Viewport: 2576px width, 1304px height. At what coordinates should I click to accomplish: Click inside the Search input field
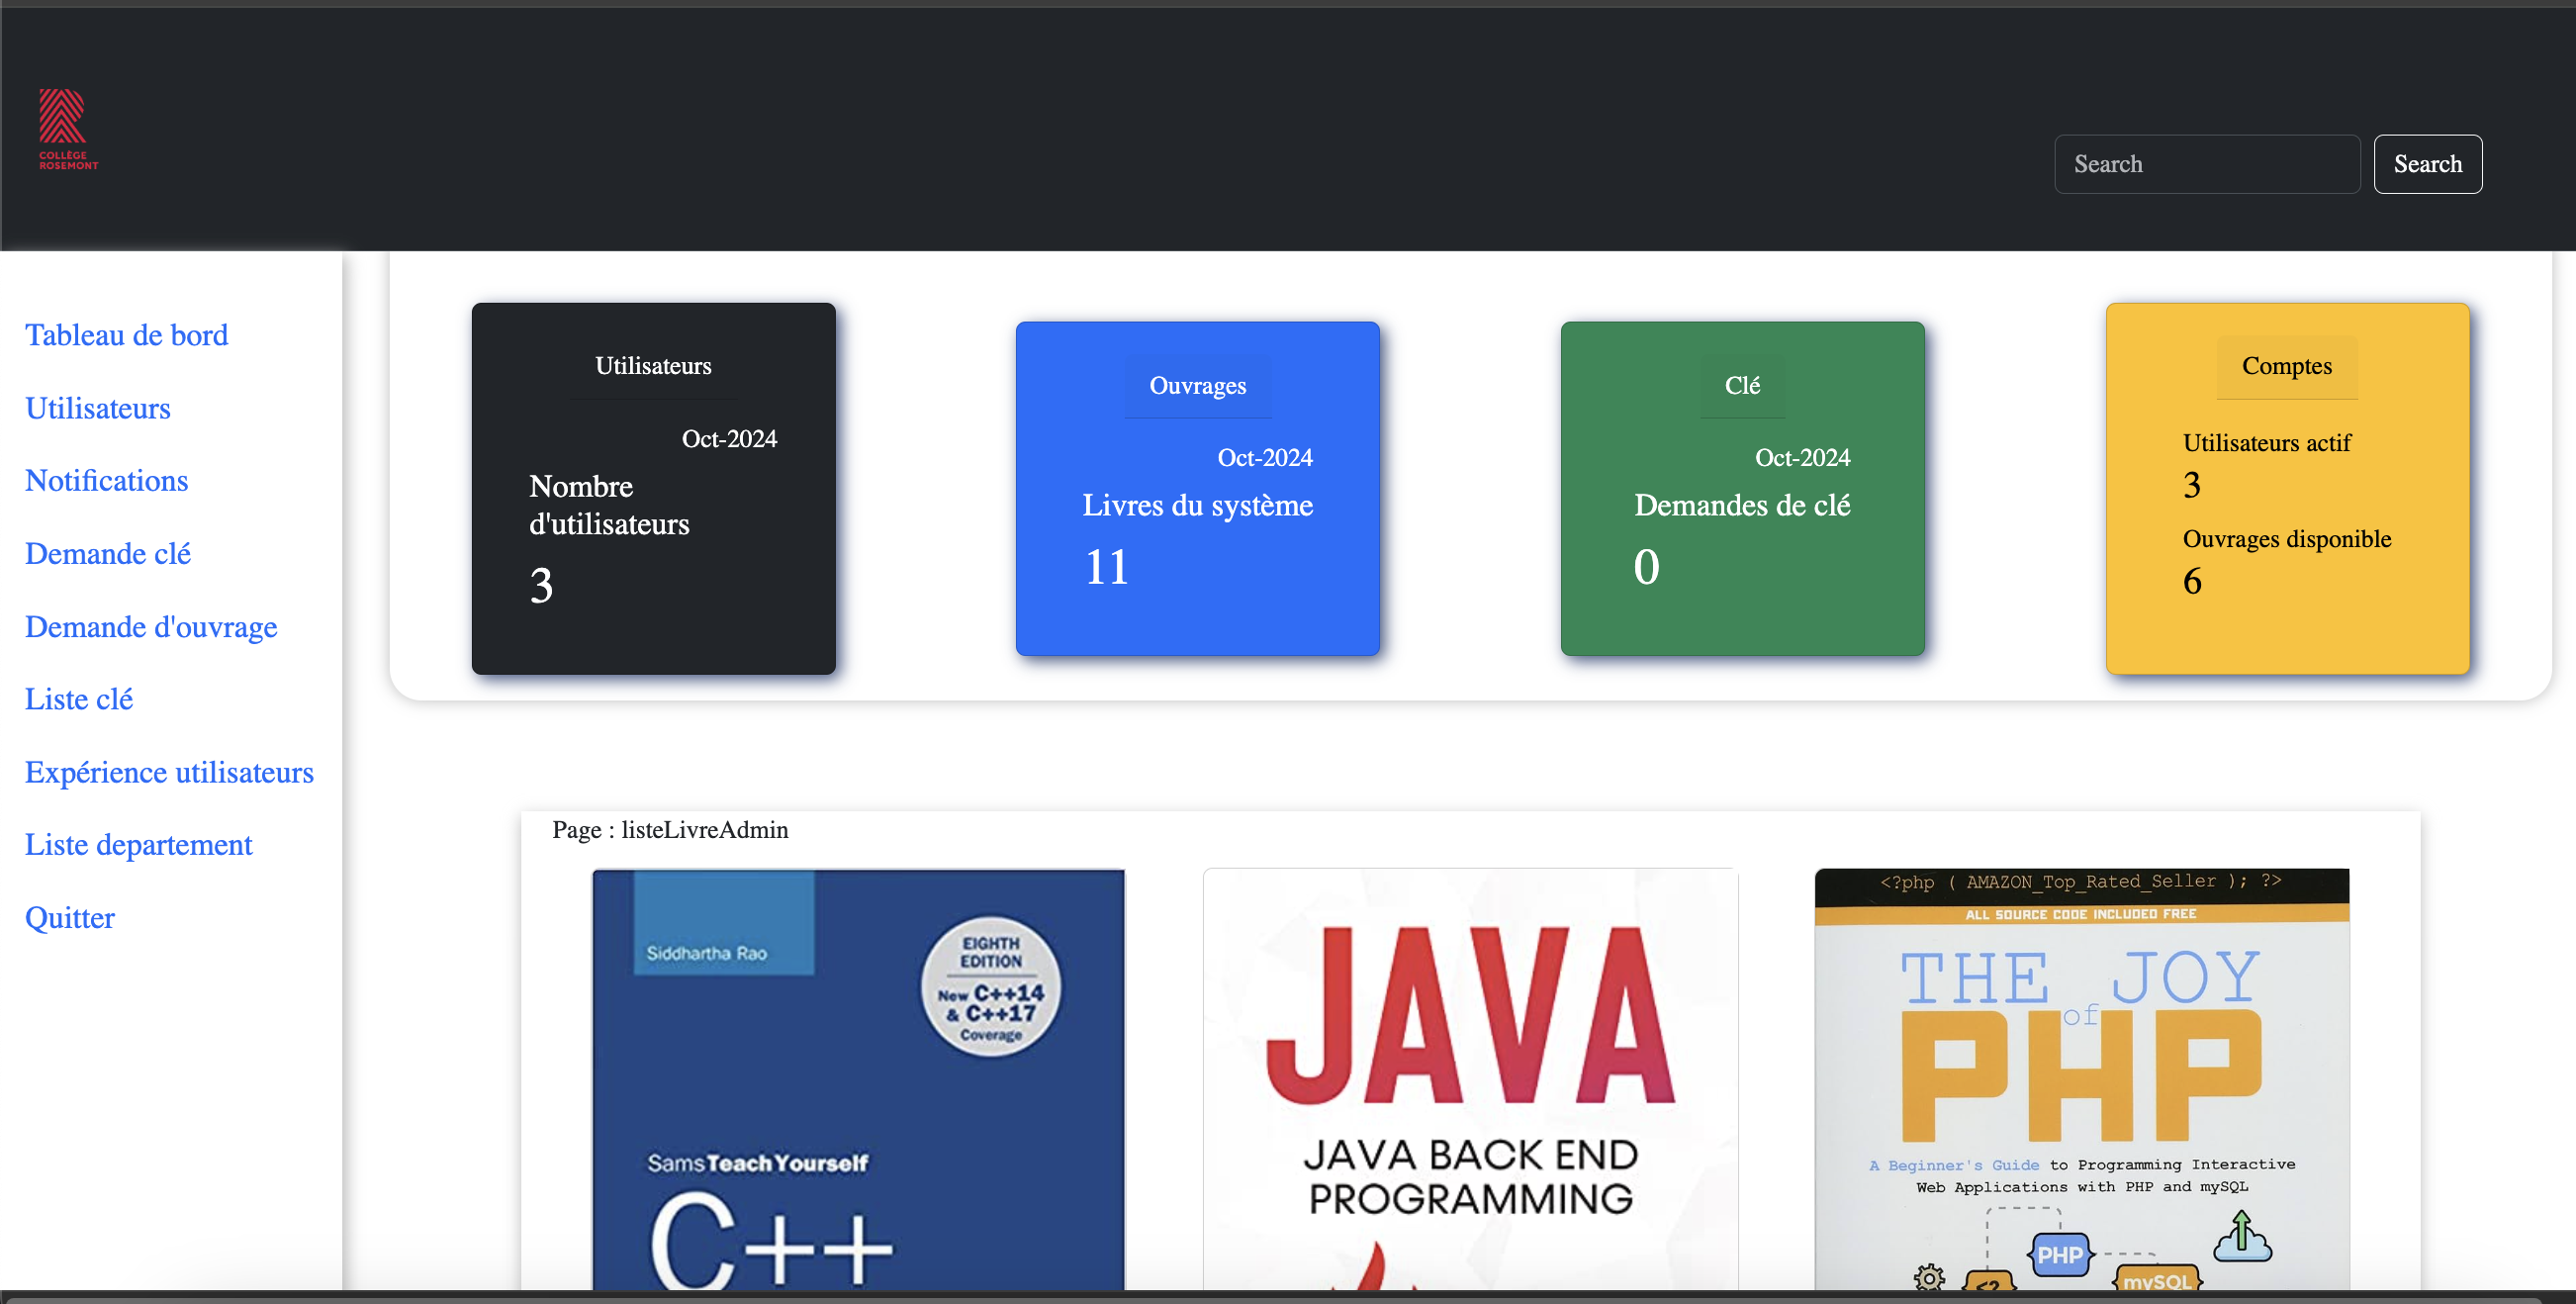coord(2206,163)
